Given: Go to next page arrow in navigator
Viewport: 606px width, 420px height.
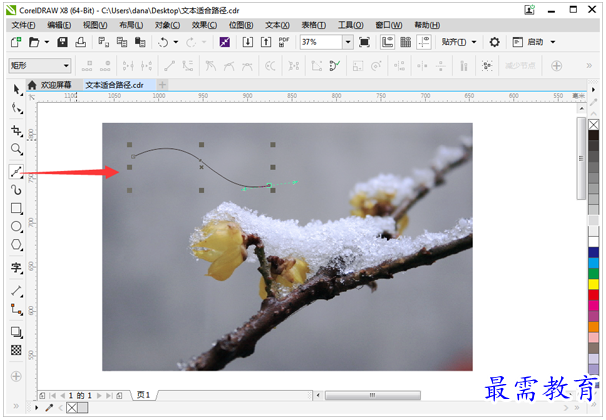Looking at the screenshot, I should coord(99,396).
